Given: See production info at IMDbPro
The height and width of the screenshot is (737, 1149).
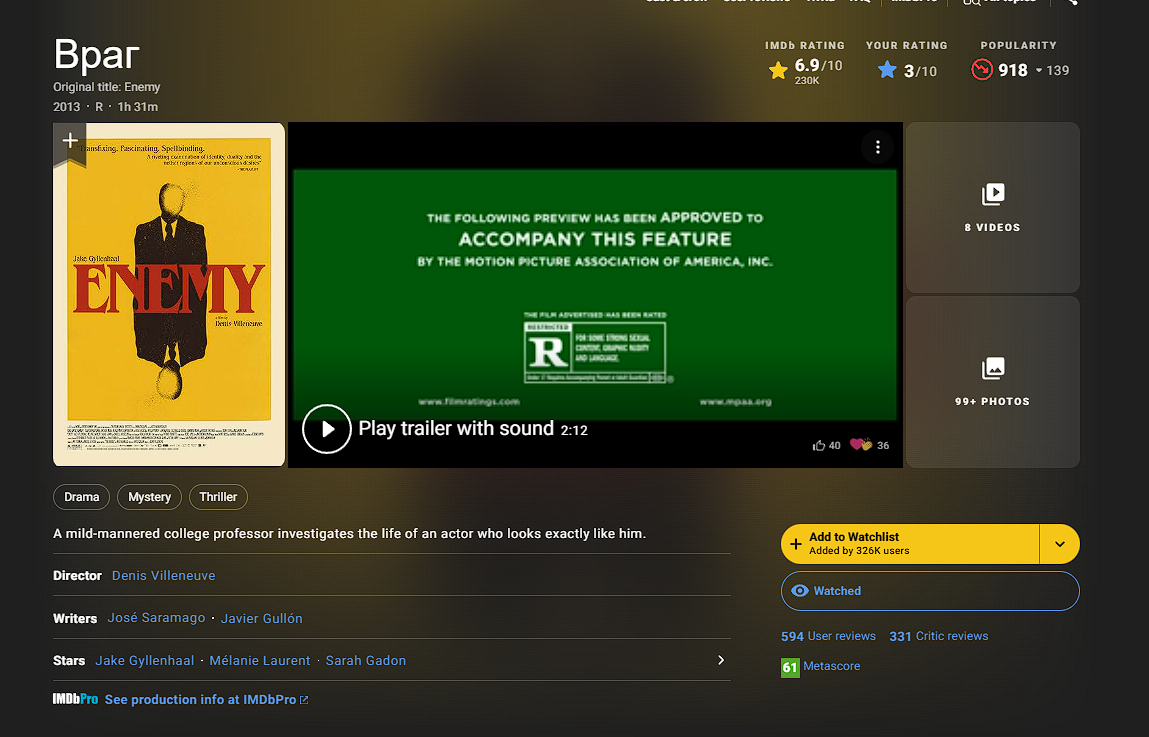Looking at the screenshot, I should coord(206,700).
